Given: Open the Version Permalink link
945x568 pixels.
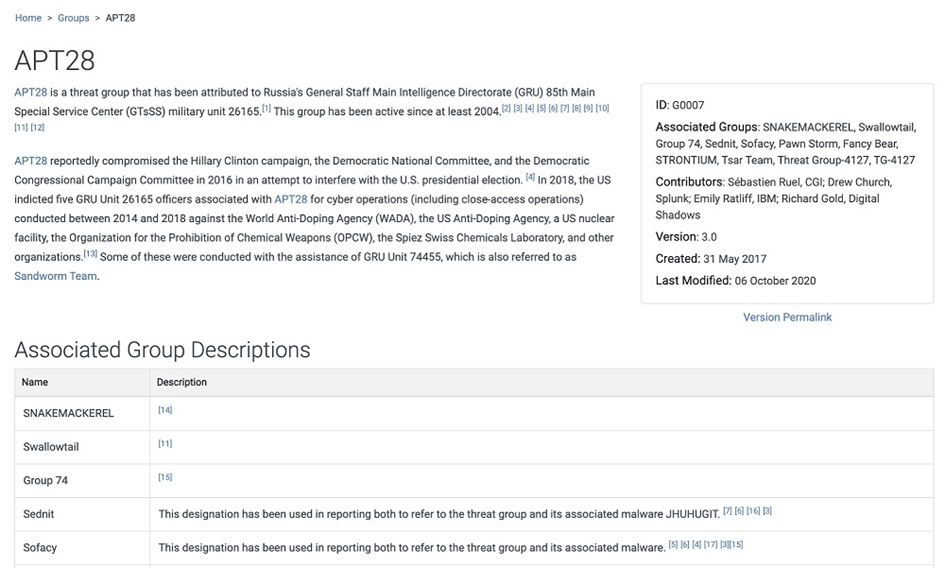Looking at the screenshot, I should coord(787,317).
